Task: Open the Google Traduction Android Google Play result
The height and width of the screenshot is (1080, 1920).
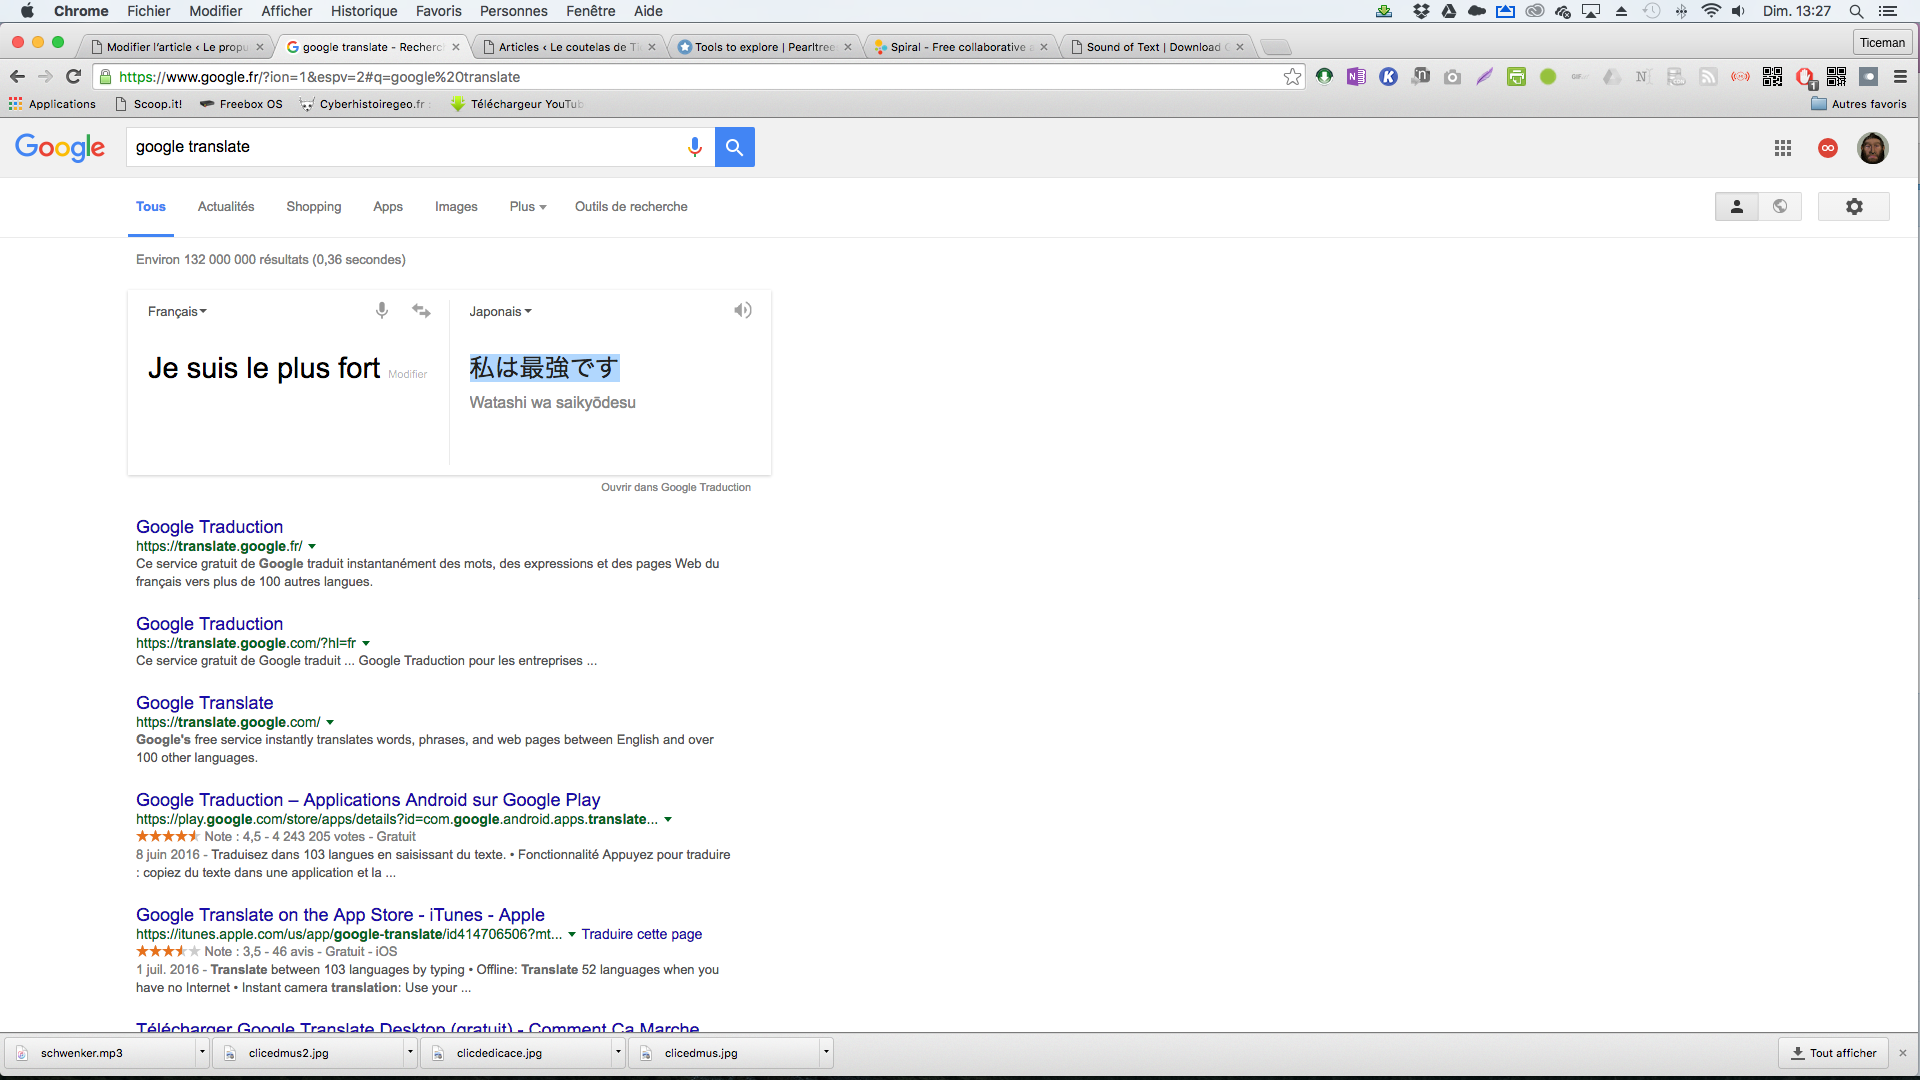Action: click(x=368, y=800)
